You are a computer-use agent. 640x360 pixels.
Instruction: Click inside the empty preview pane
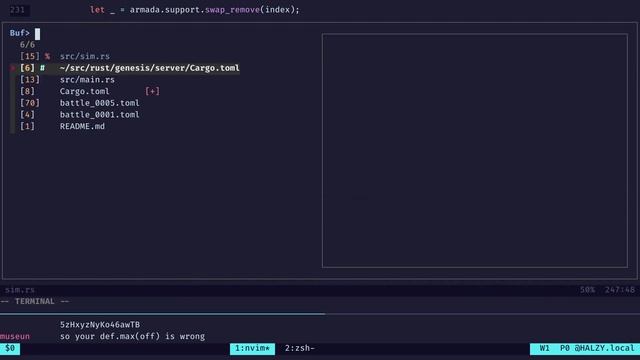click(x=475, y=151)
